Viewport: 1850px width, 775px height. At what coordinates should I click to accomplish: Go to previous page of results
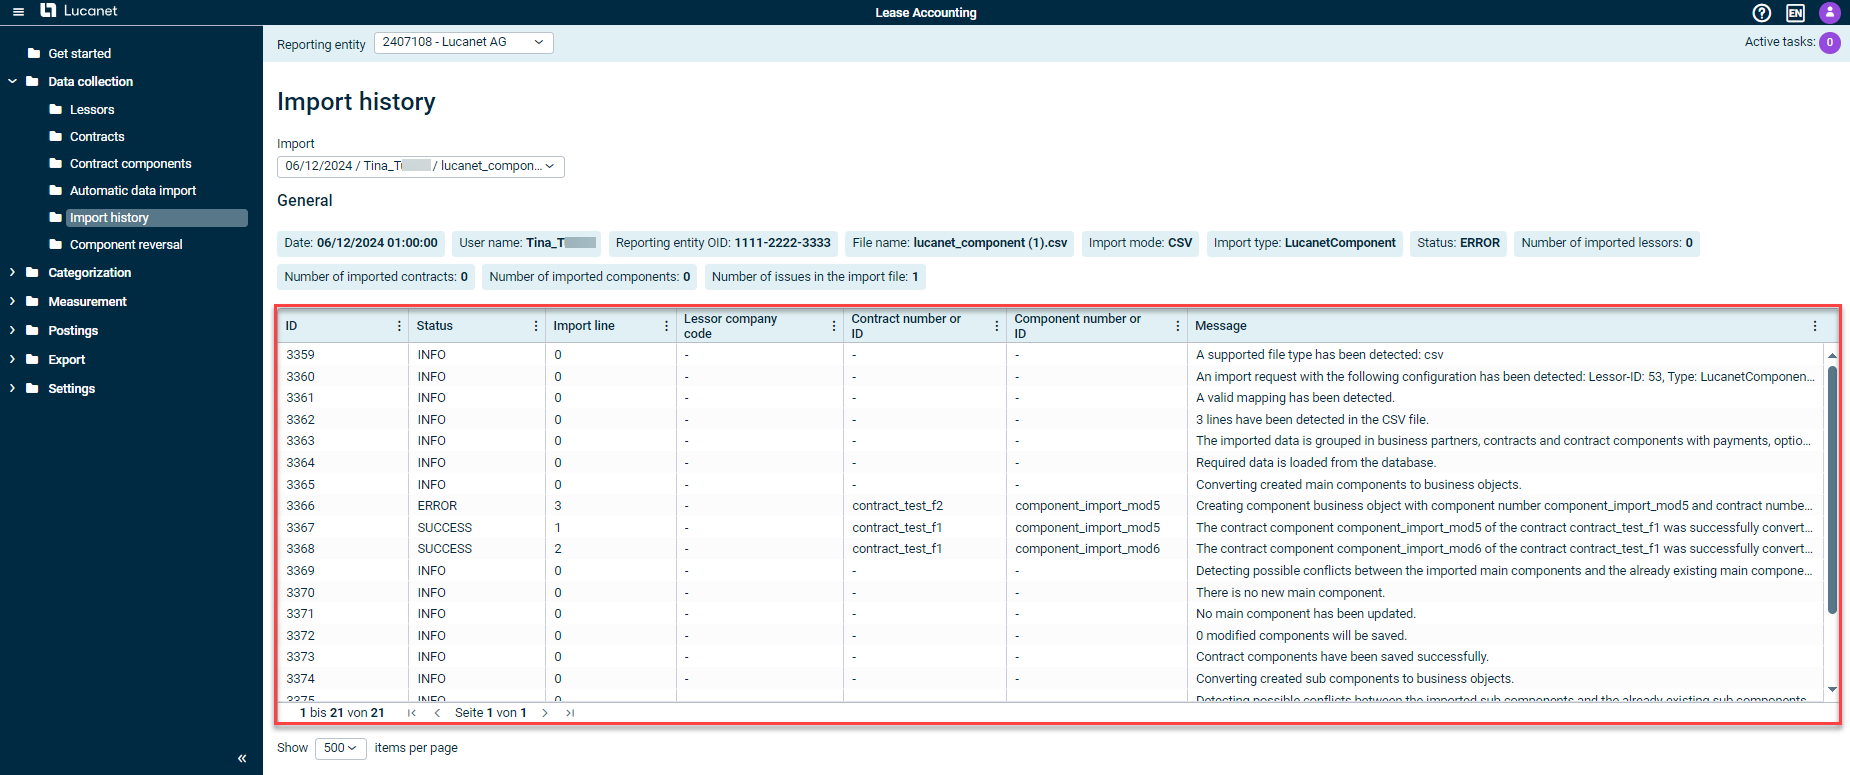click(x=437, y=713)
